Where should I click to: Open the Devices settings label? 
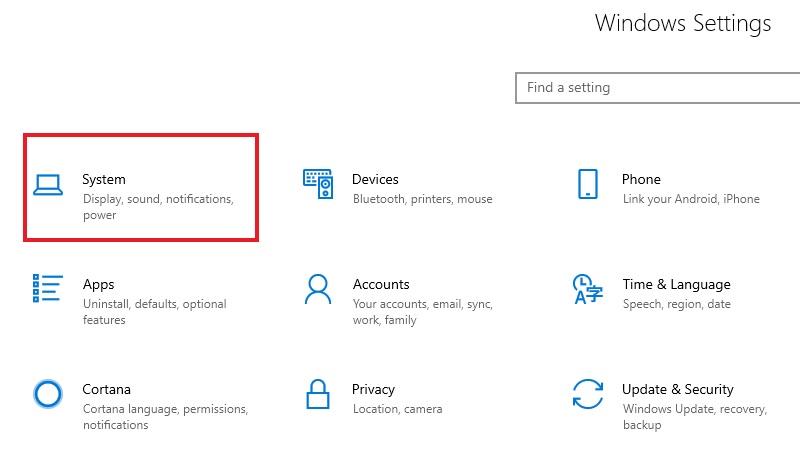tap(375, 180)
